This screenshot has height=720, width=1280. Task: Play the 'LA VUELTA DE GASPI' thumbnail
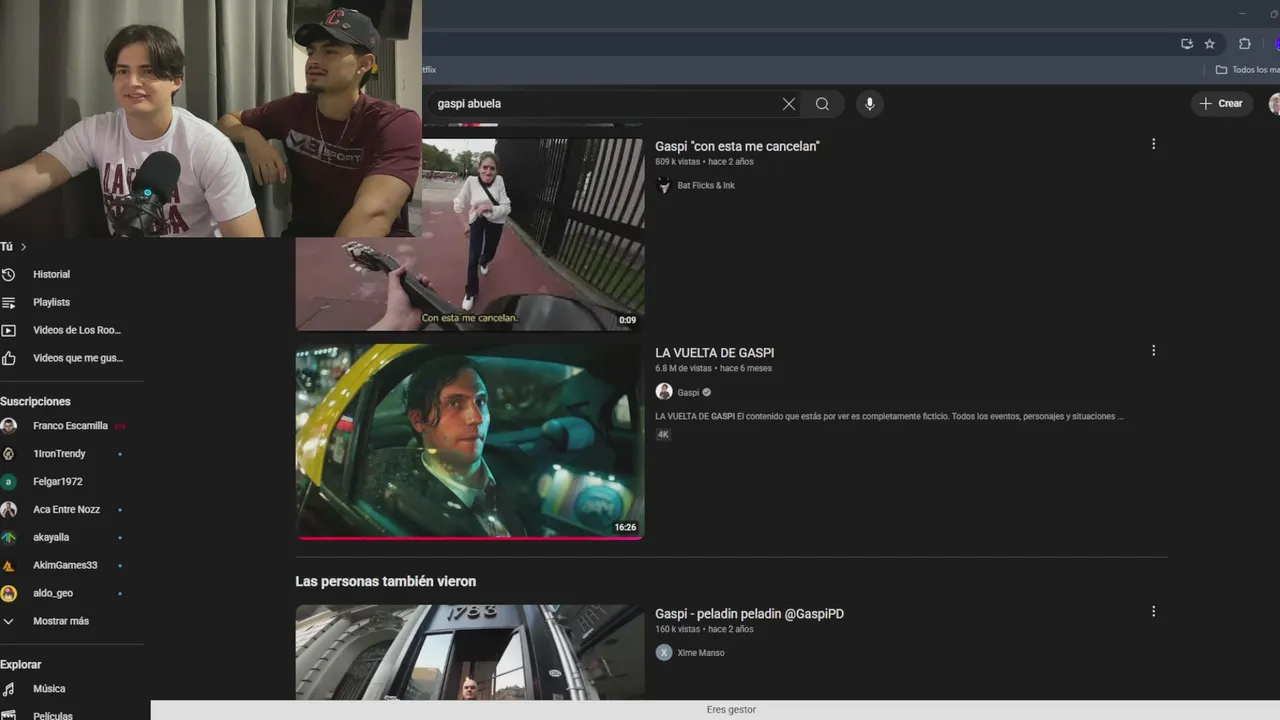(x=470, y=442)
